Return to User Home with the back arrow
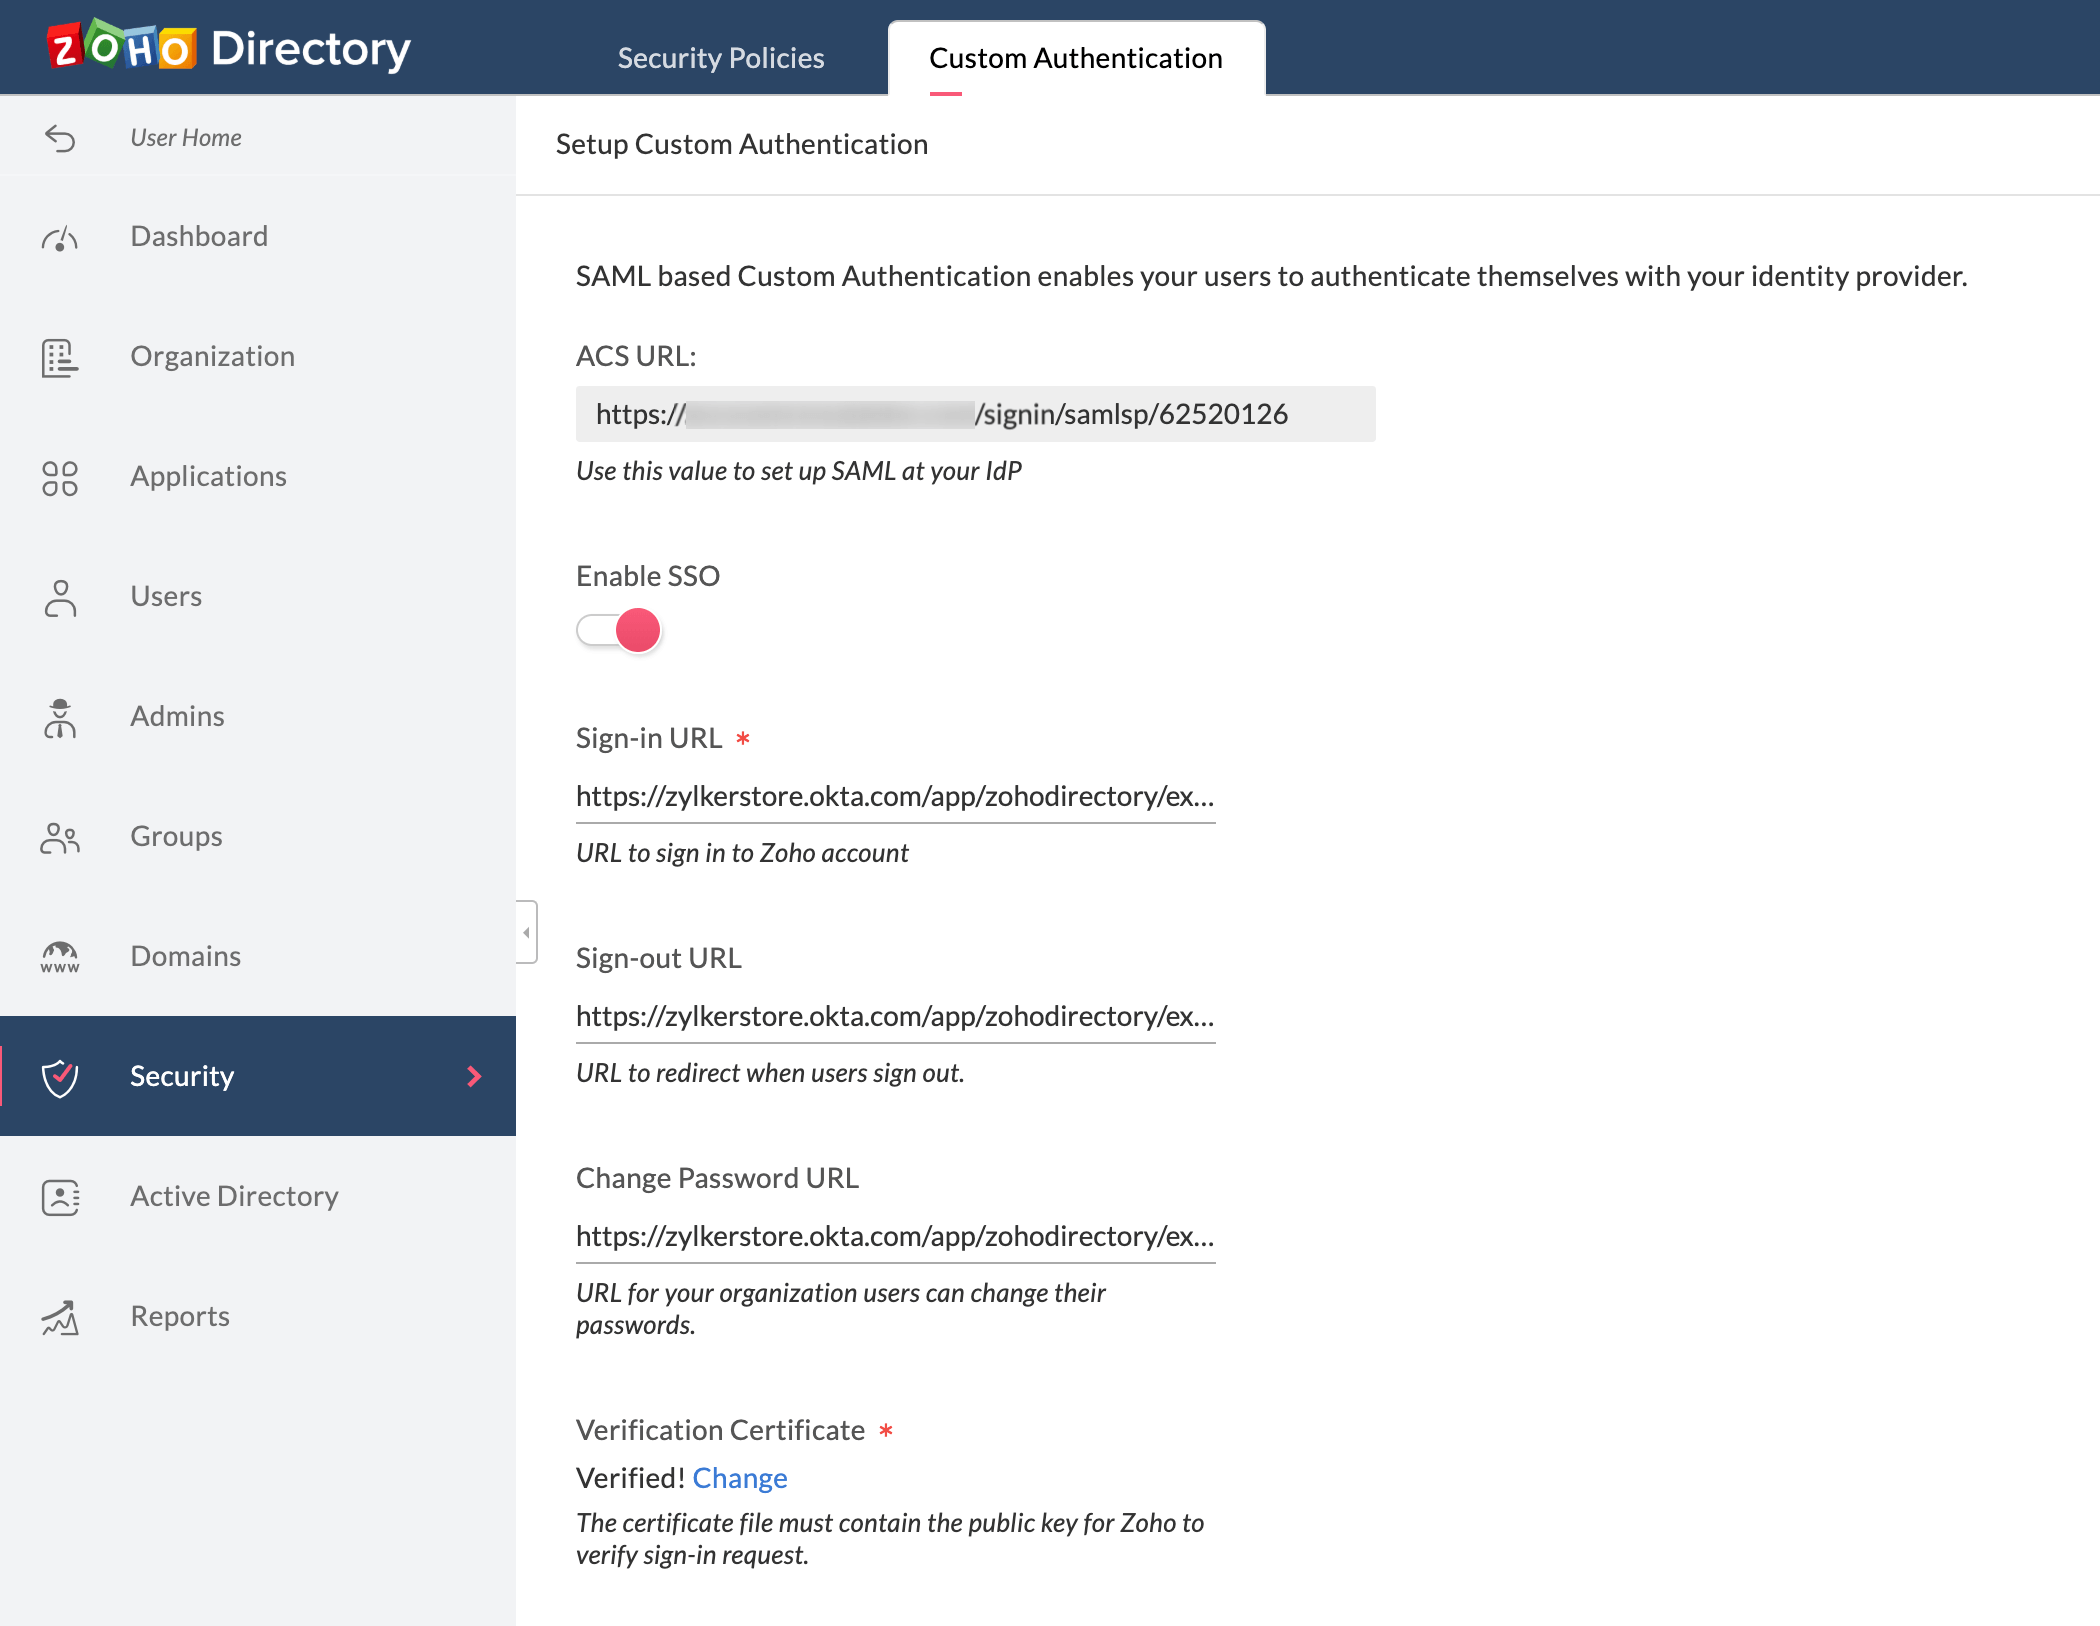The width and height of the screenshot is (2100, 1626). (x=59, y=139)
